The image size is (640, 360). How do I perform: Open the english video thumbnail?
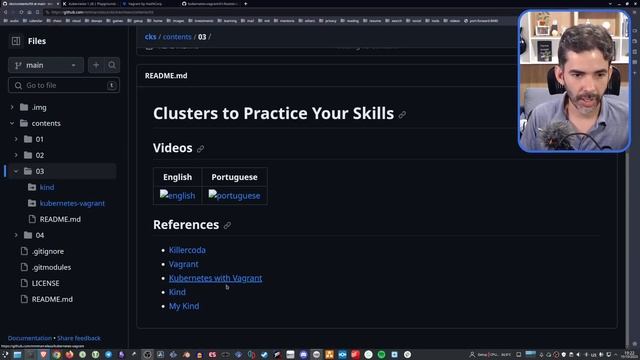pyautogui.click(x=177, y=195)
